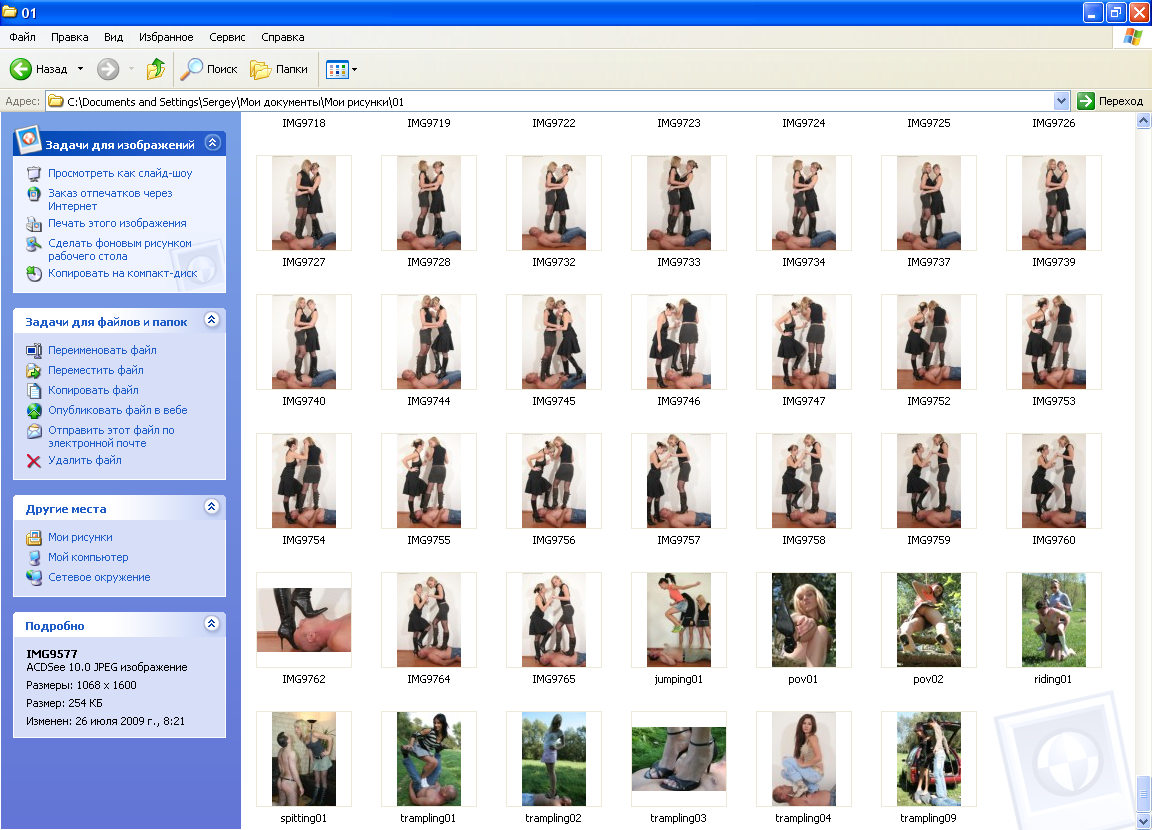
Task: Open the Вид menu
Action: click(113, 37)
